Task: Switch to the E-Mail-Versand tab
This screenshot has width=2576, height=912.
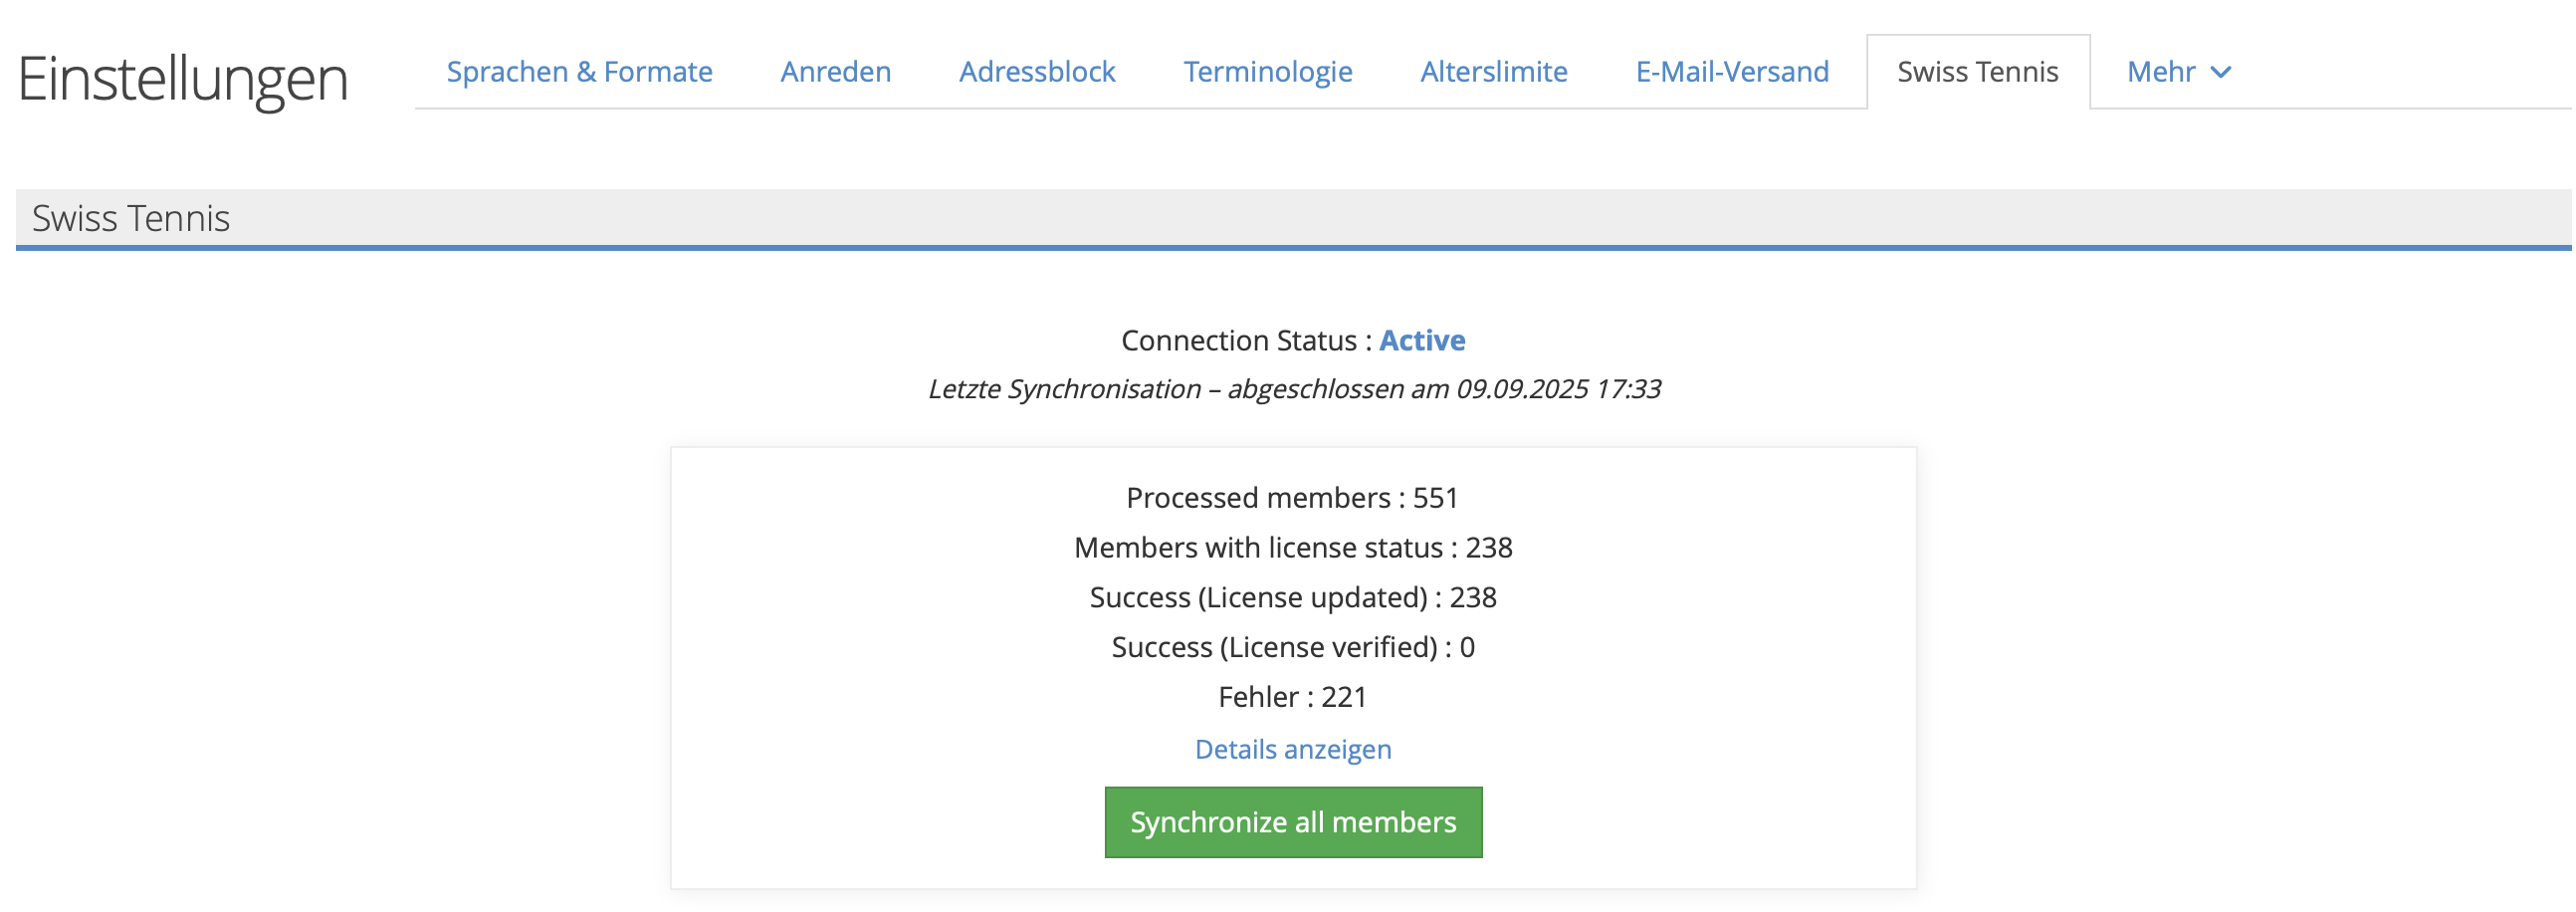Action: tap(1731, 72)
